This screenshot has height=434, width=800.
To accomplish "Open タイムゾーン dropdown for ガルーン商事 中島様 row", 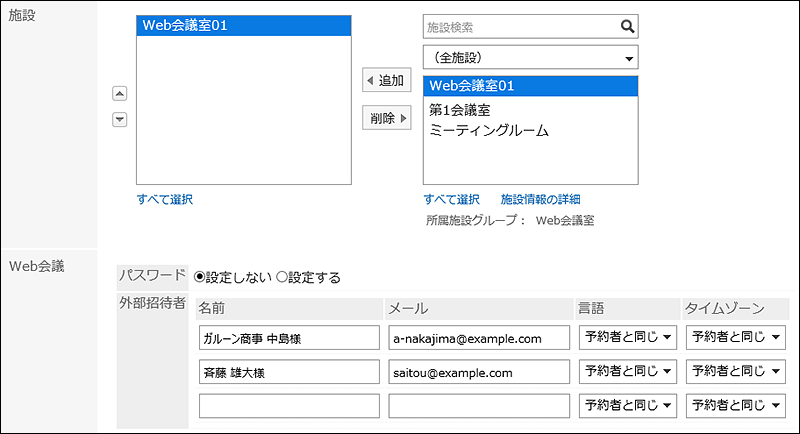I will [x=735, y=337].
